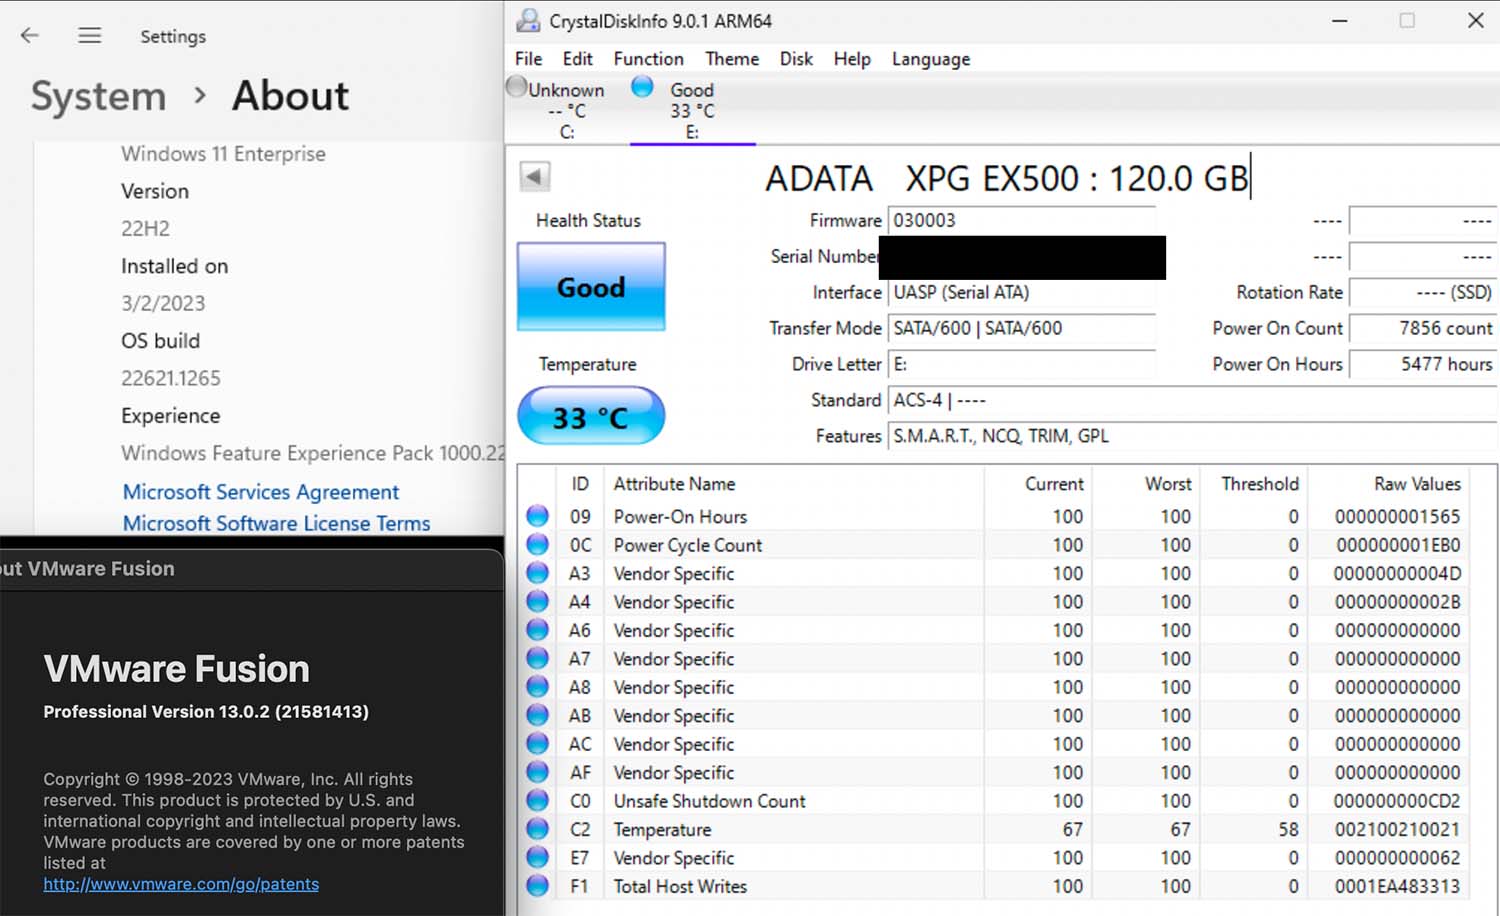Click the Rotation Rate field (SSD)
Screen dimensions: 1500x916
coord(1423,292)
